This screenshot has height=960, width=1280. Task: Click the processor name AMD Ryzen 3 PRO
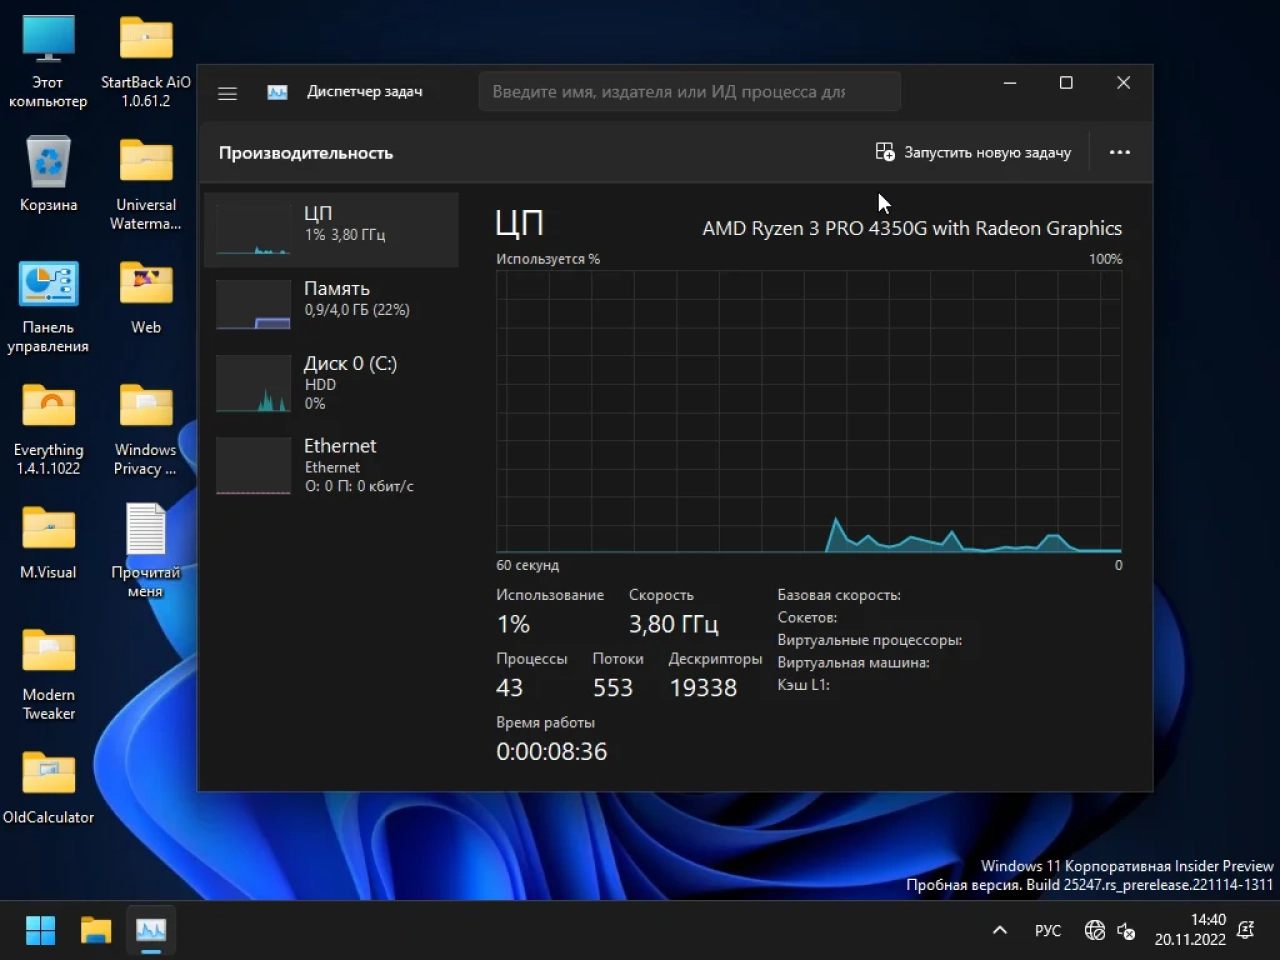912,228
